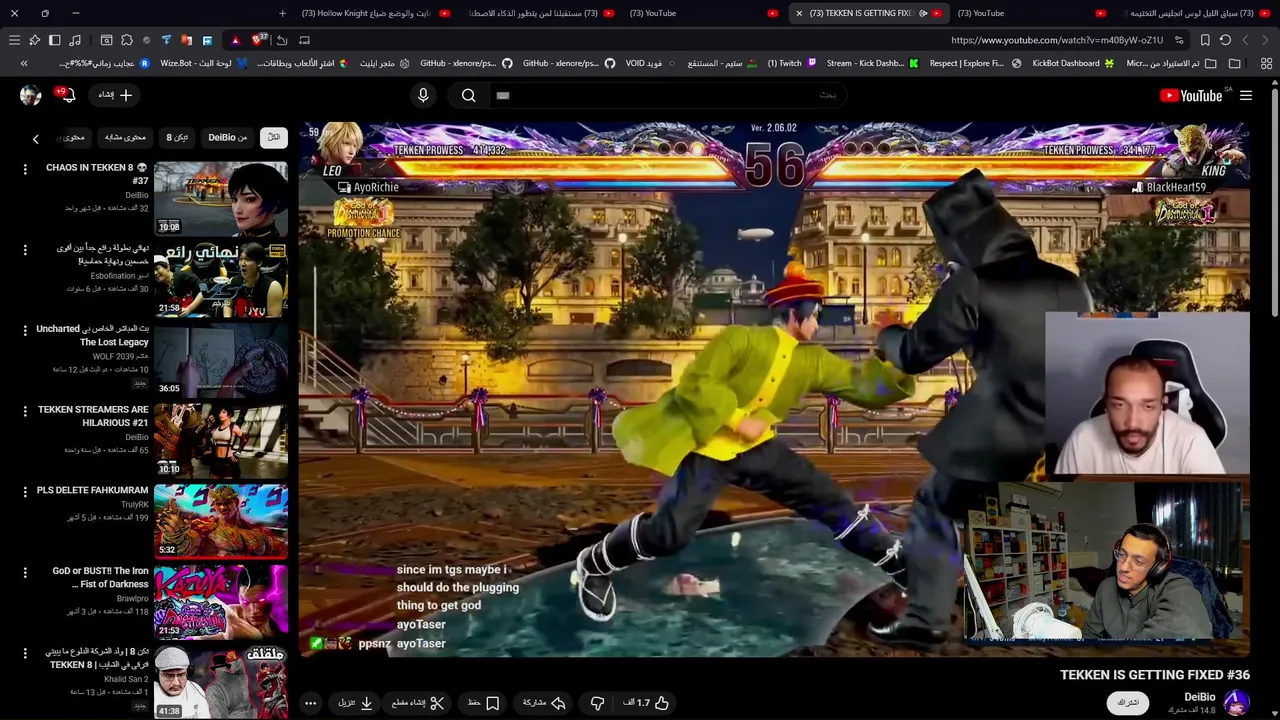Click the YouTube logo to go home
1280x720 pixels.
(x=1191, y=95)
